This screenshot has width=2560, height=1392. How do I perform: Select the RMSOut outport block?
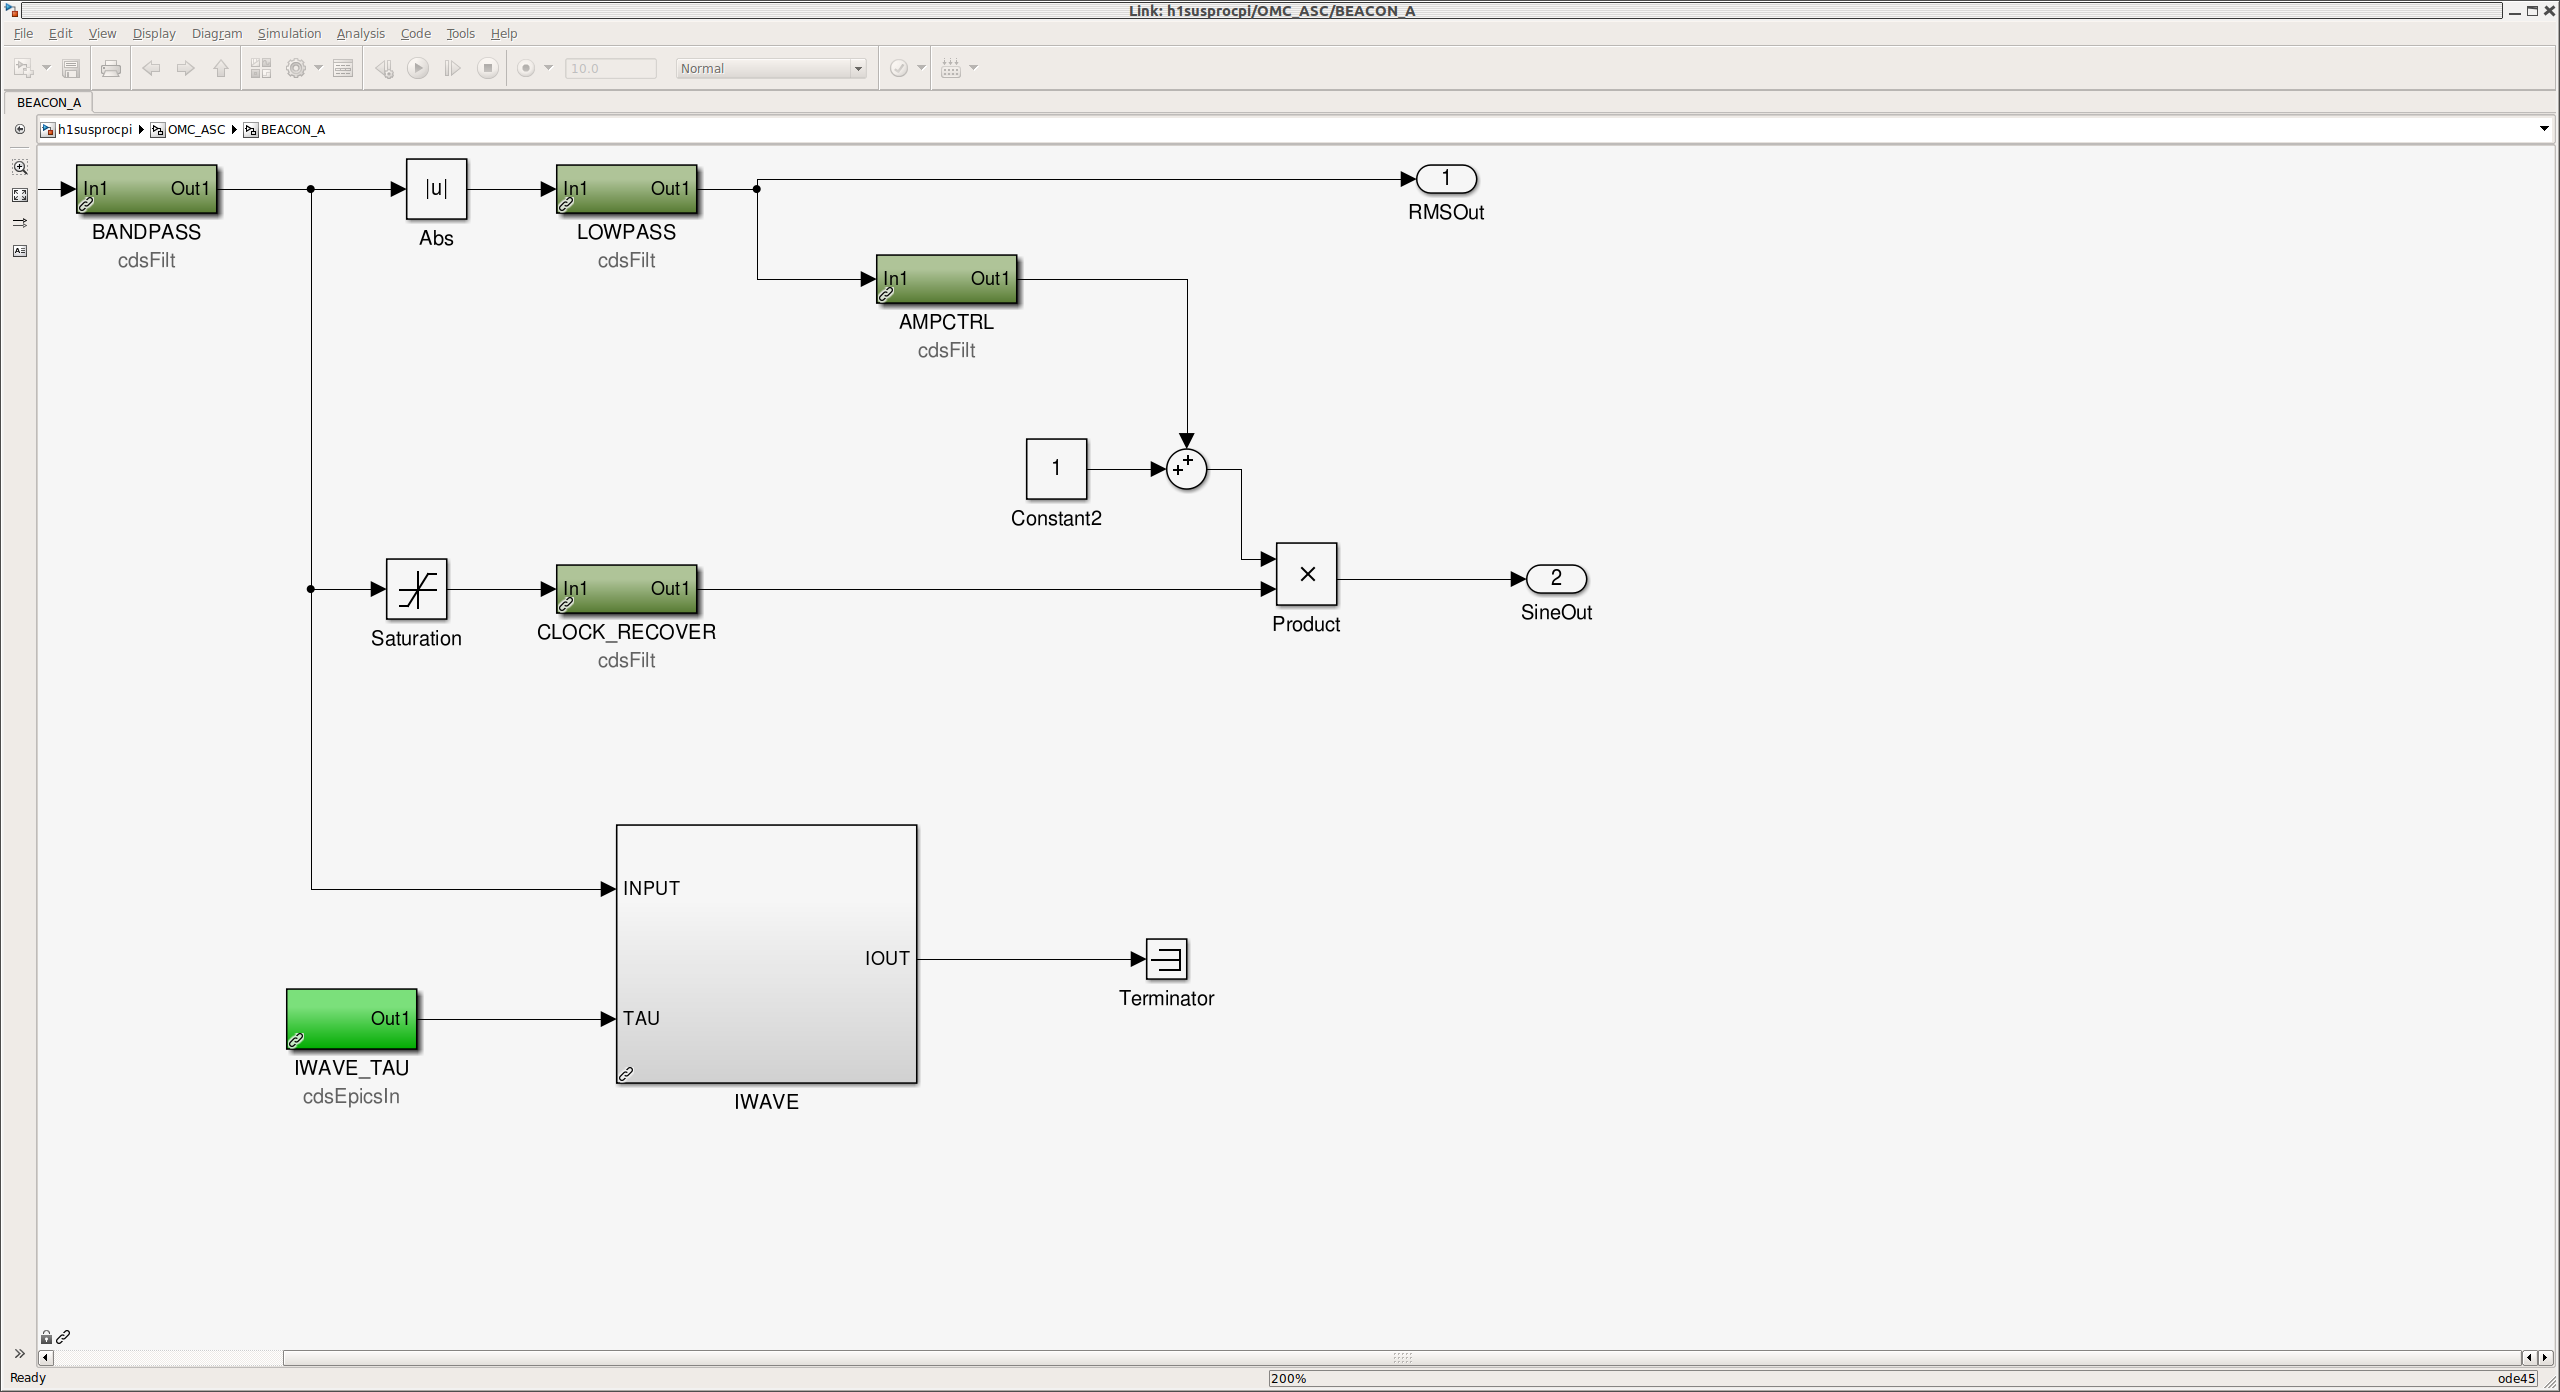(1447, 179)
